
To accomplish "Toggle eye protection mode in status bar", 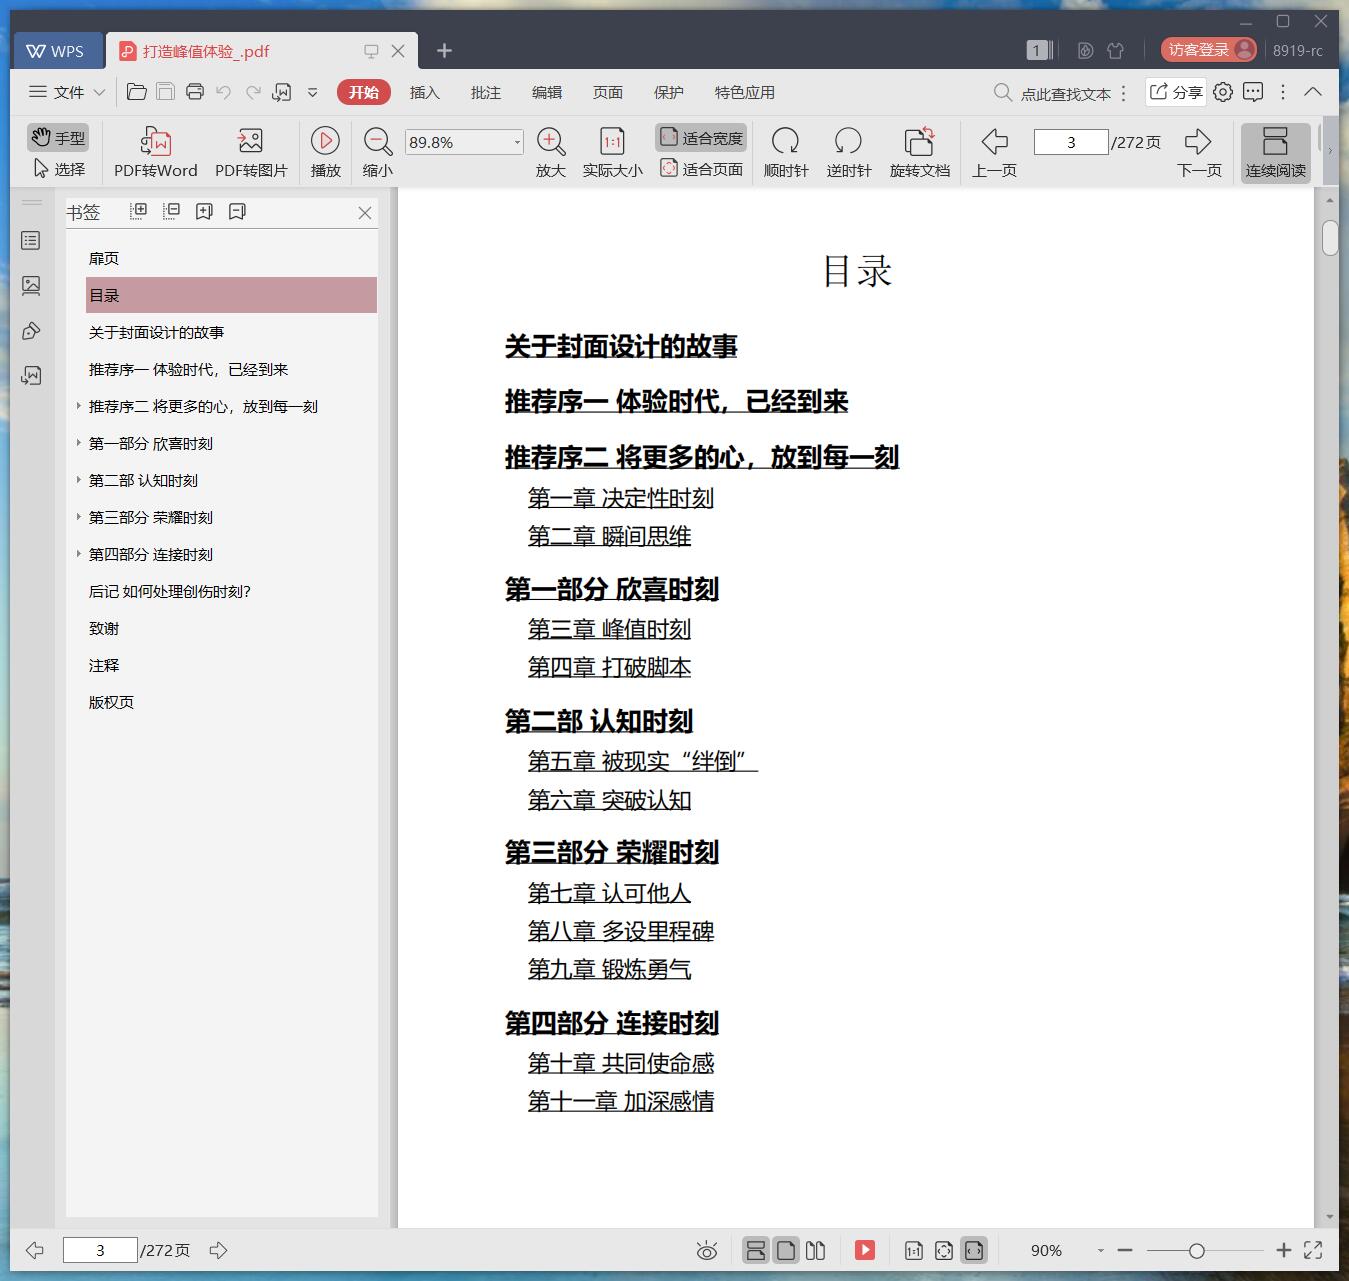I will pos(707,1250).
